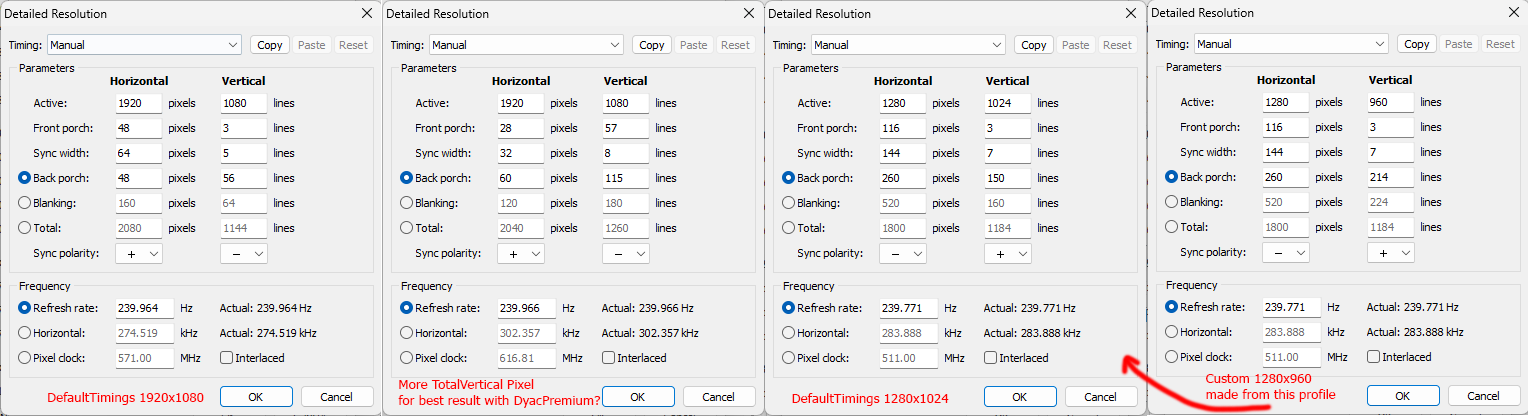This screenshot has width=1528, height=416.
Task: Select Horizontal frequency radio in 1280x960 dialog
Action: pyautogui.click(x=1172, y=332)
